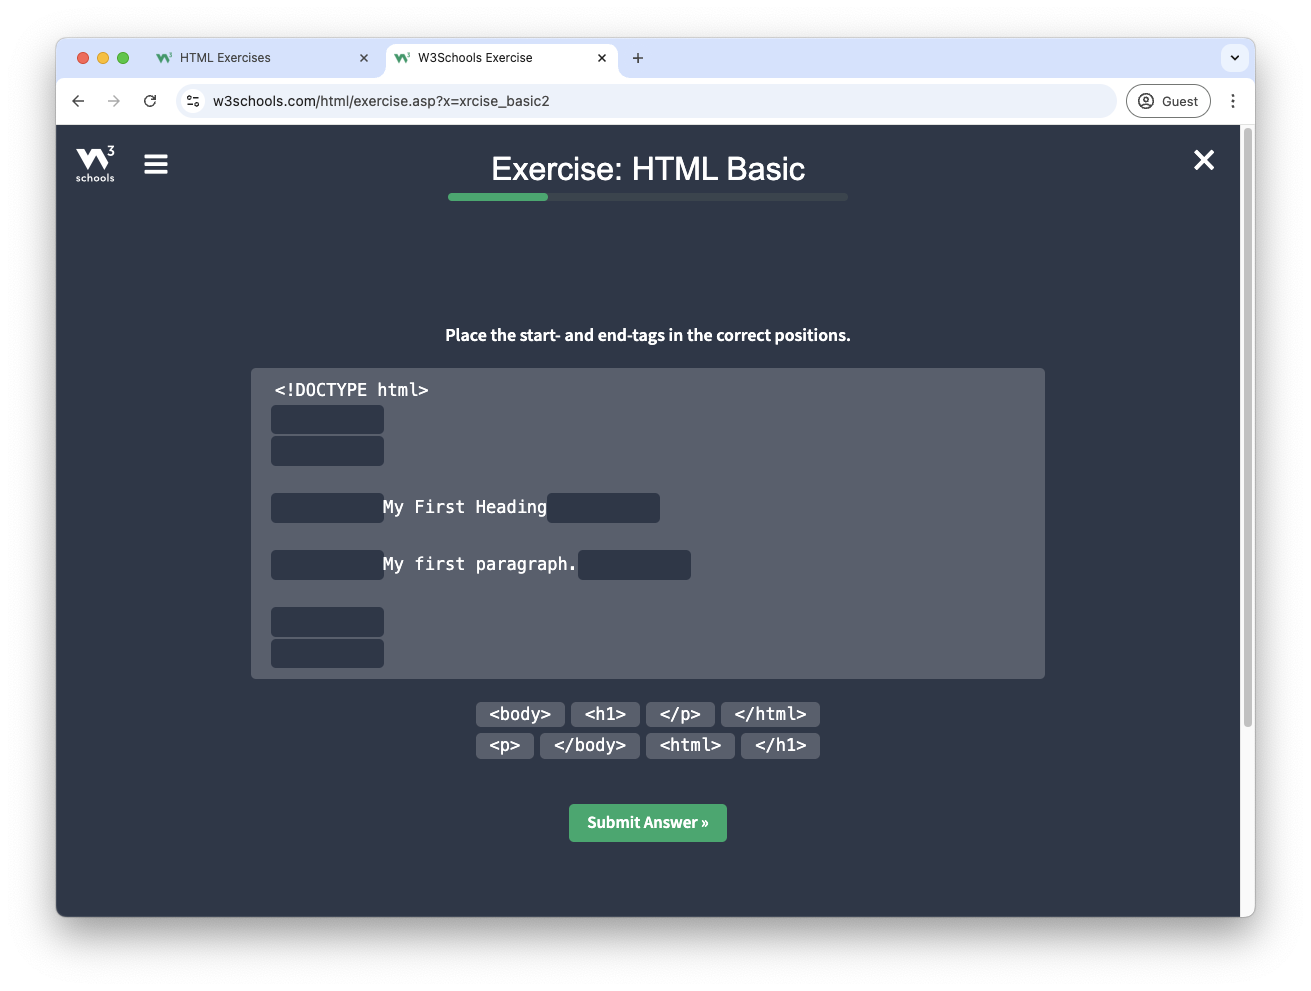The width and height of the screenshot is (1311, 991).
Task: Pick the <body> tag chip
Action: [x=520, y=714]
